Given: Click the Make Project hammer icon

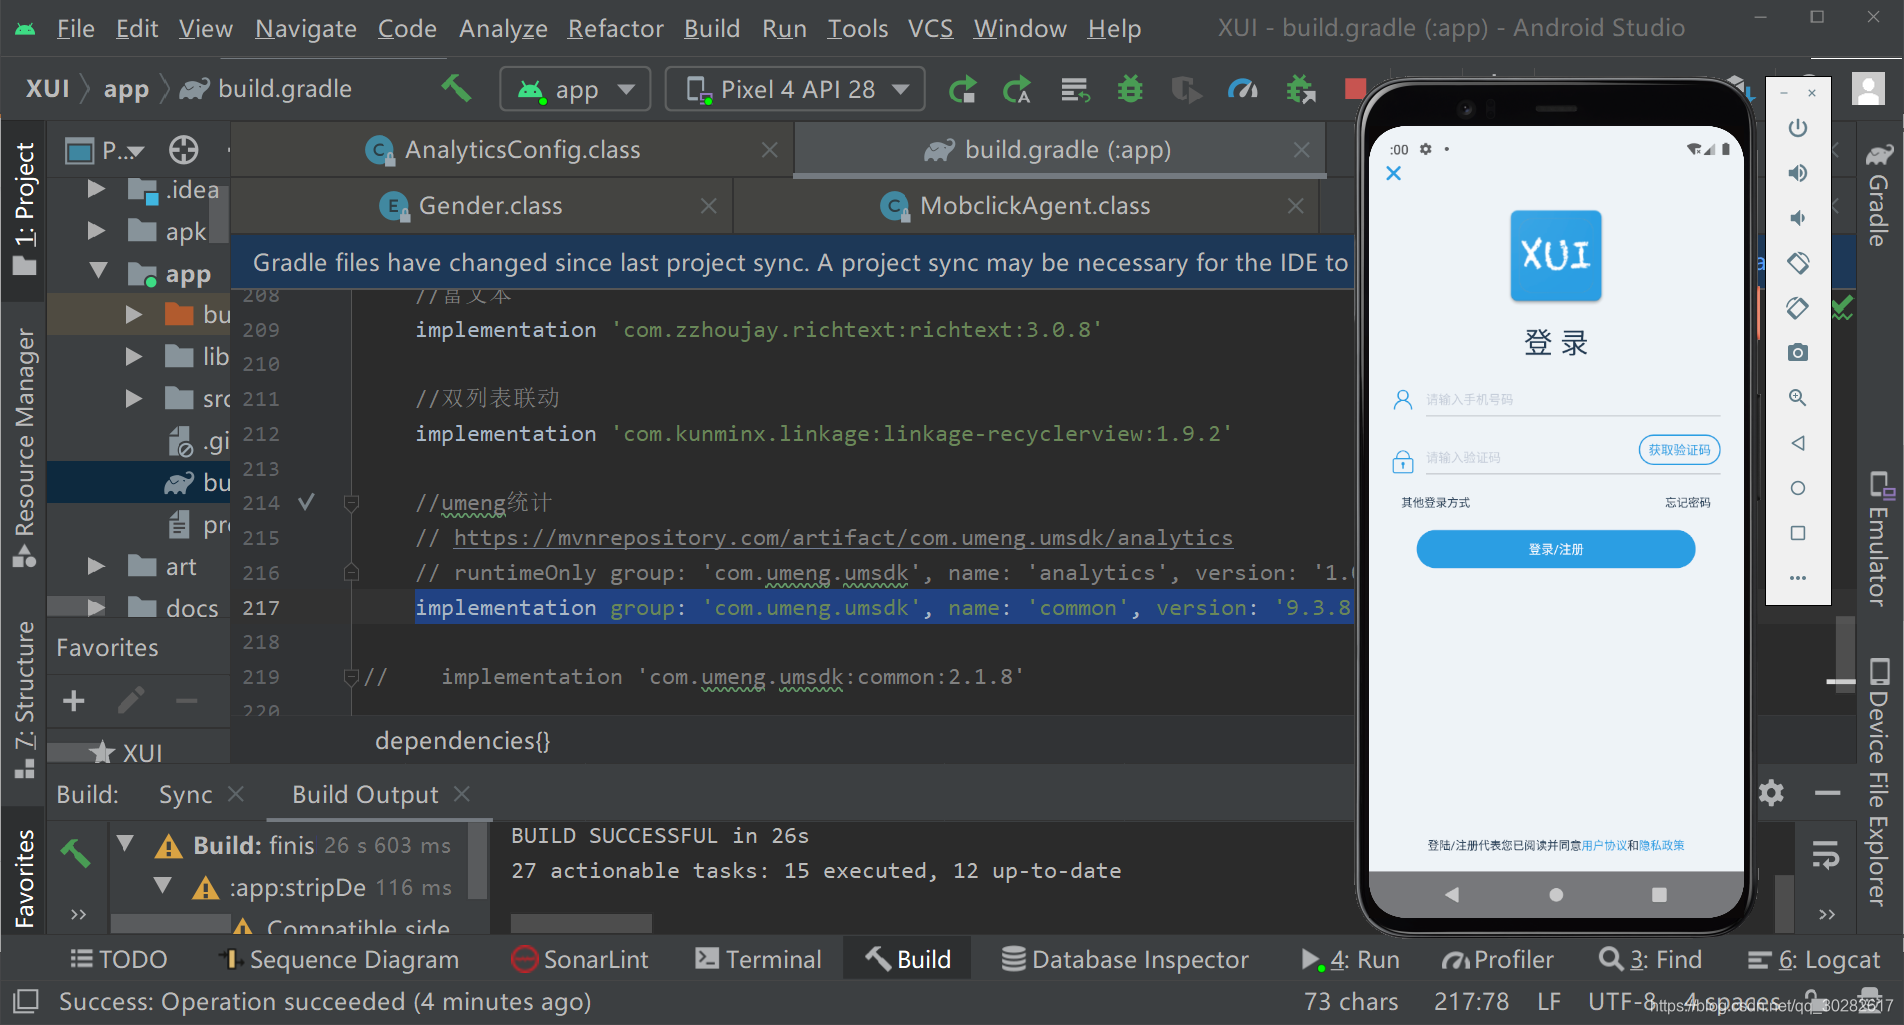Looking at the screenshot, I should (x=456, y=89).
